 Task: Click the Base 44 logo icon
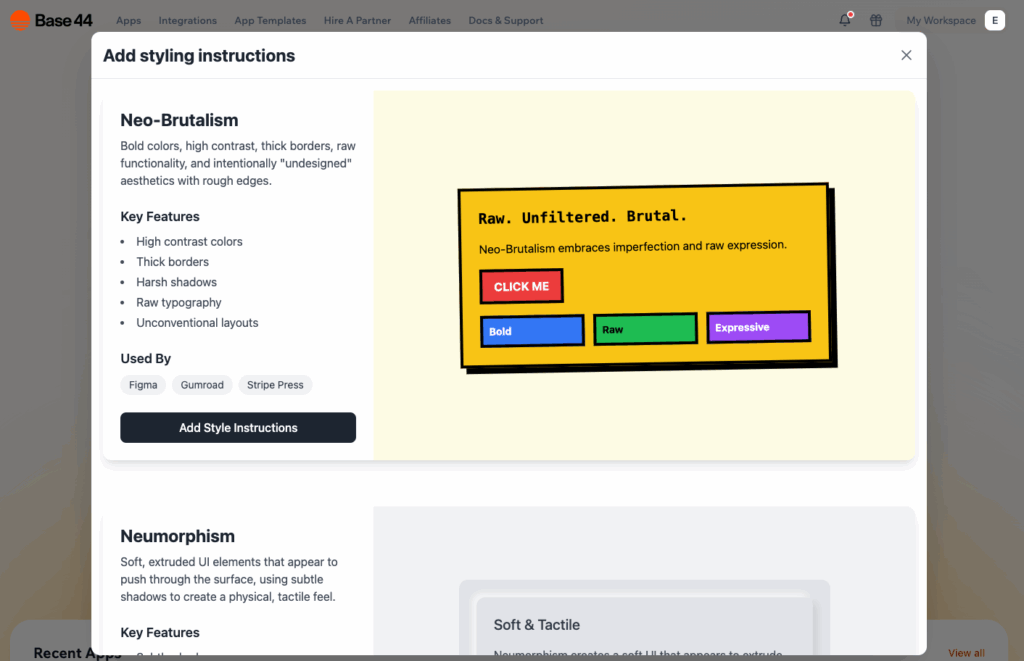[x=20, y=20]
